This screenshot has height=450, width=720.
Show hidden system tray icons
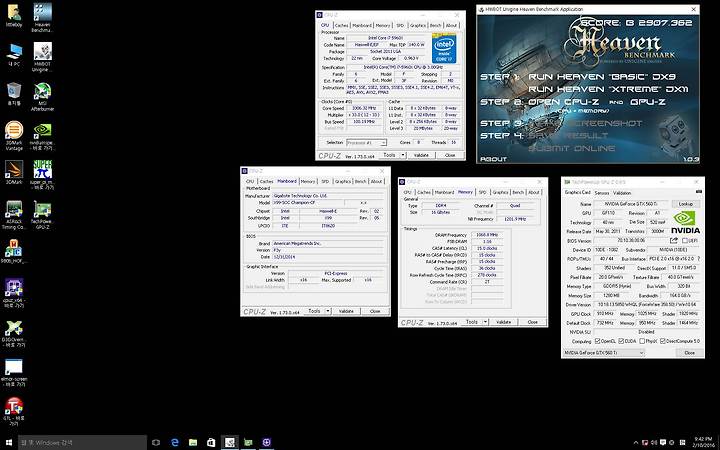pyautogui.click(x=636, y=443)
